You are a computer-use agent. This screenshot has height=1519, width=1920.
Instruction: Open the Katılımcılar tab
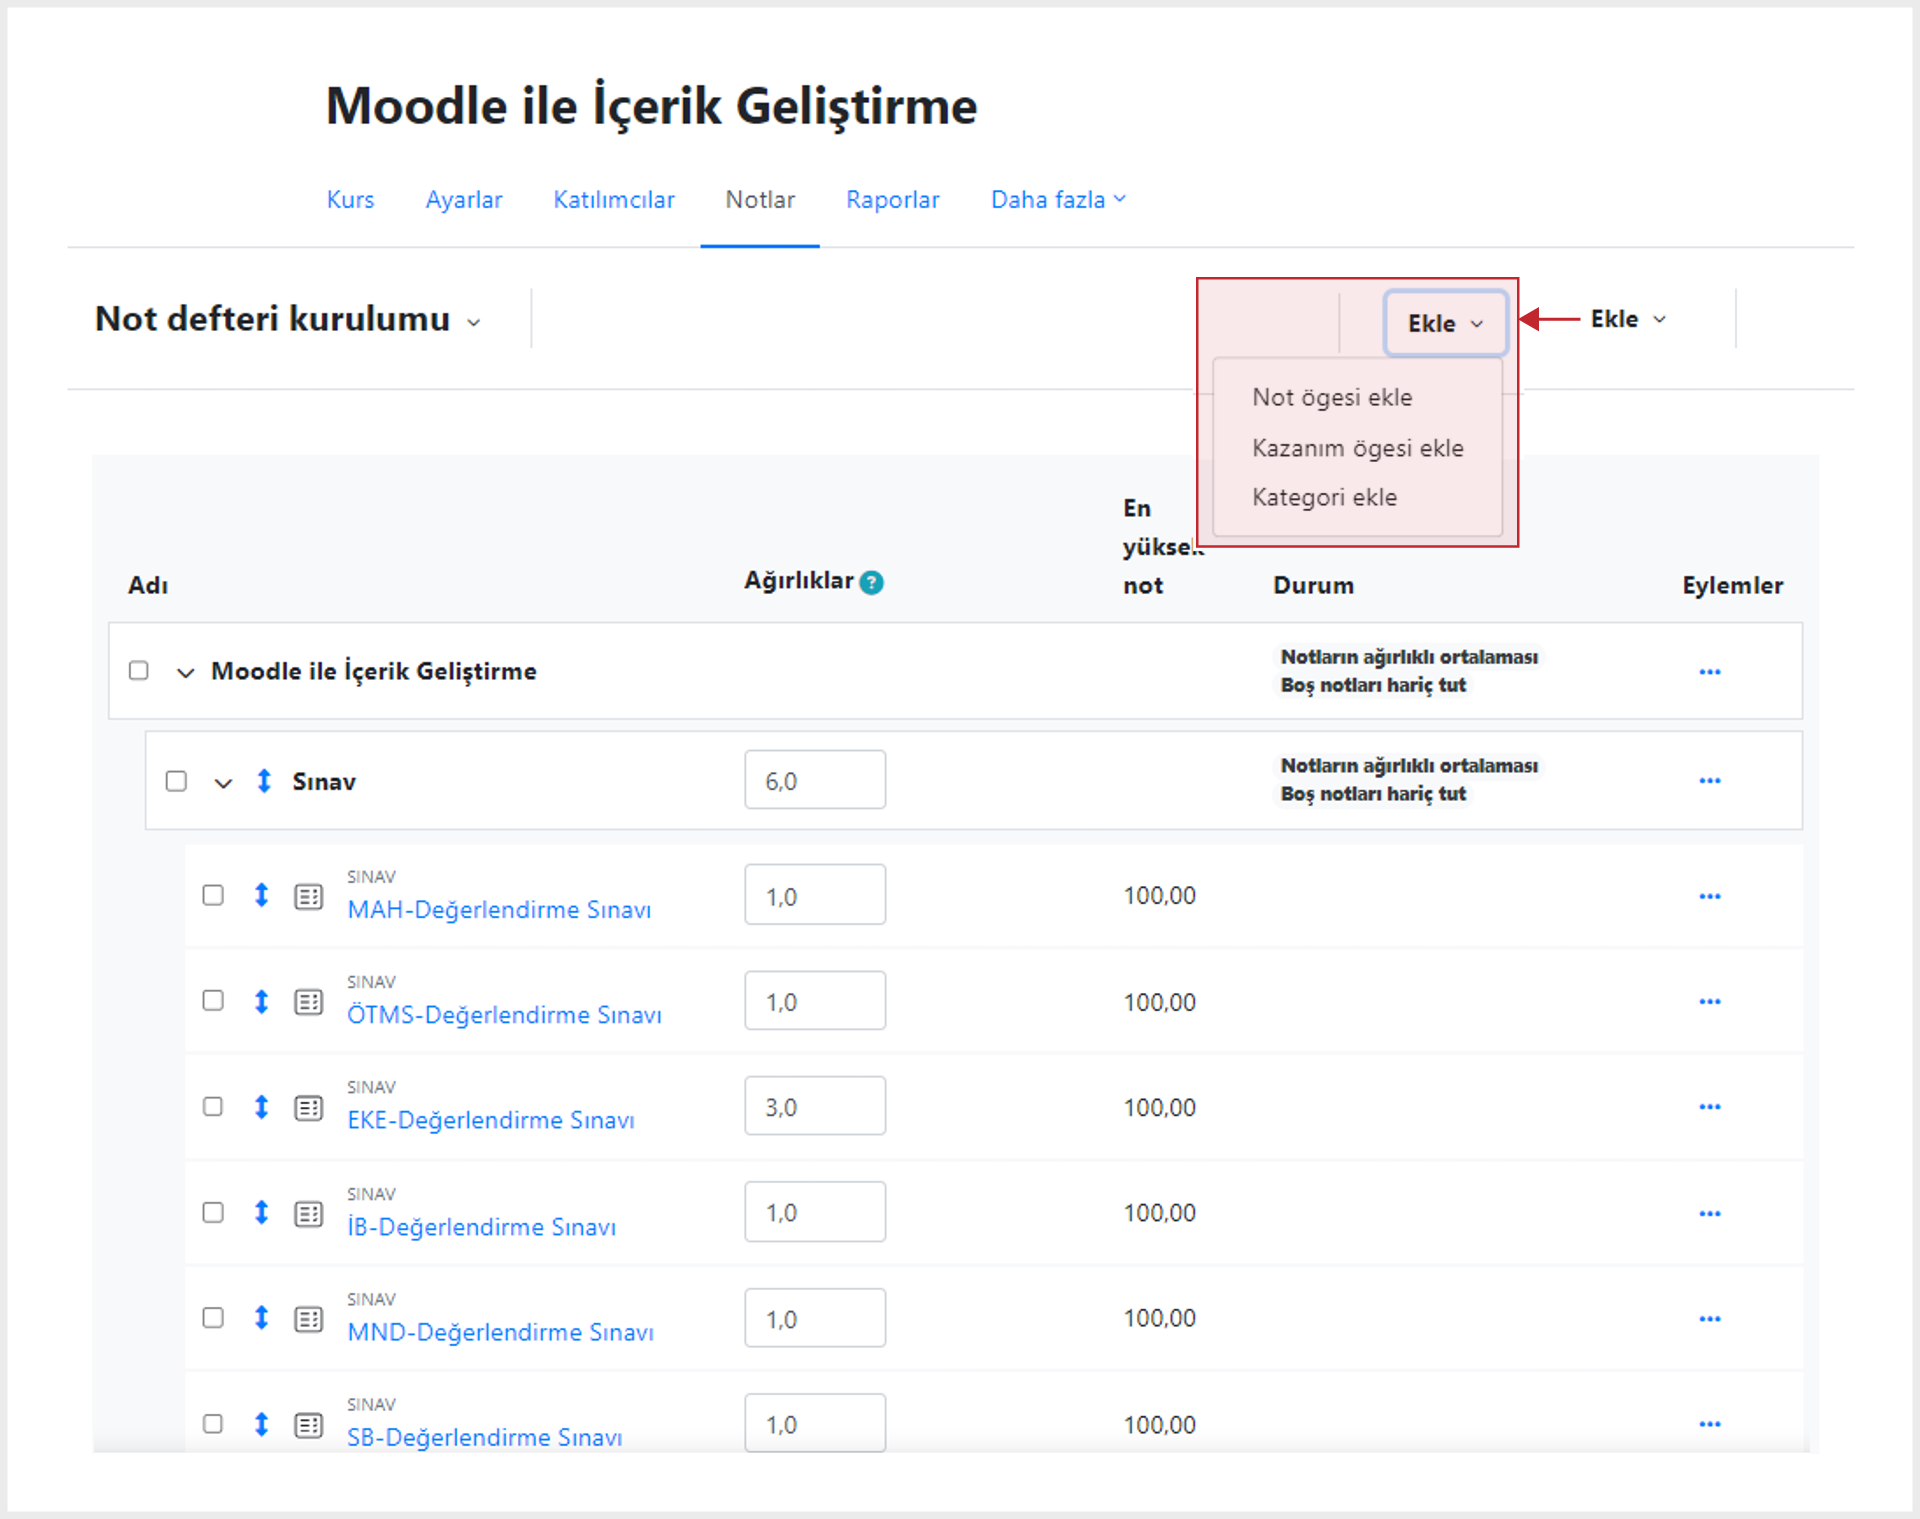pyautogui.click(x=614, y=200)
